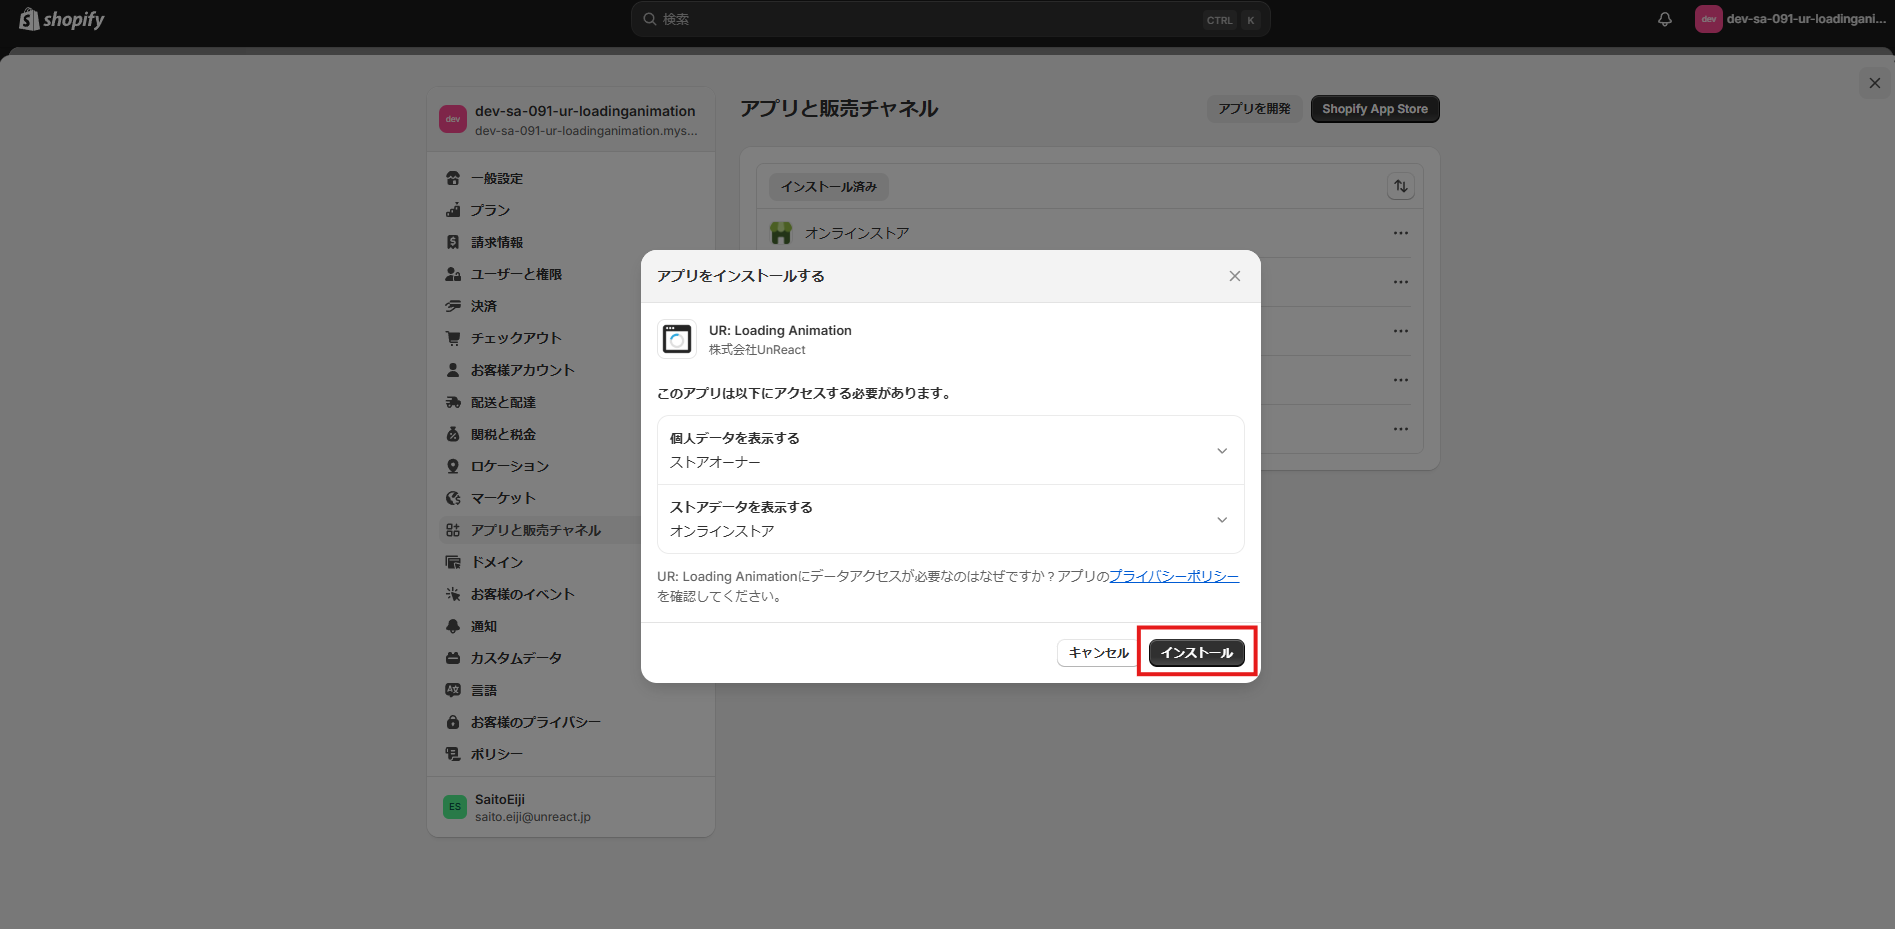
Task: Select アプリと販売チャネル in the sidebar
Action: (x=535, y=530)
